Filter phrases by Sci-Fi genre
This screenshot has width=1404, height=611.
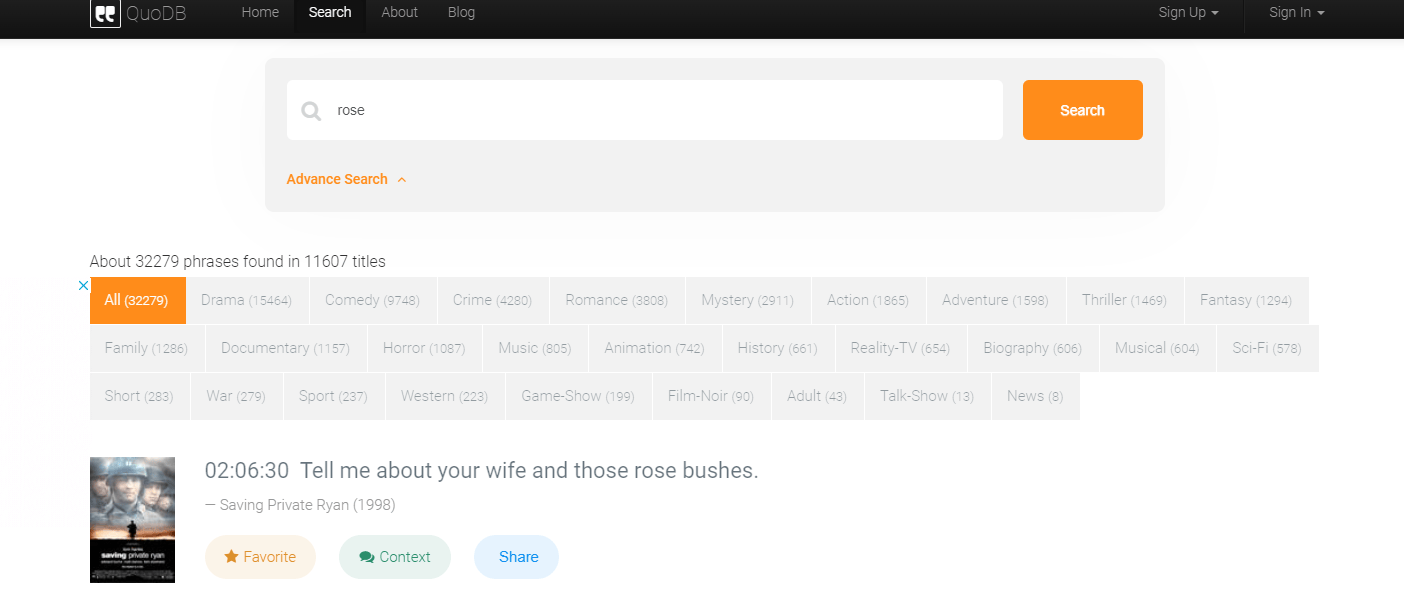[x=1266, y=348]
